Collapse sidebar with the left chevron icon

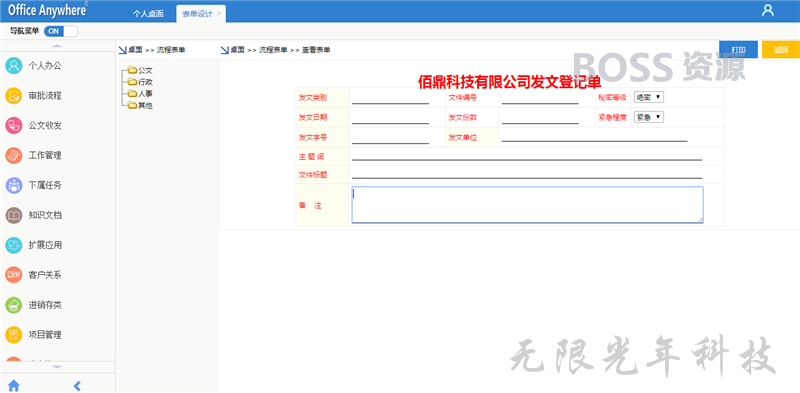coord(77,385)
